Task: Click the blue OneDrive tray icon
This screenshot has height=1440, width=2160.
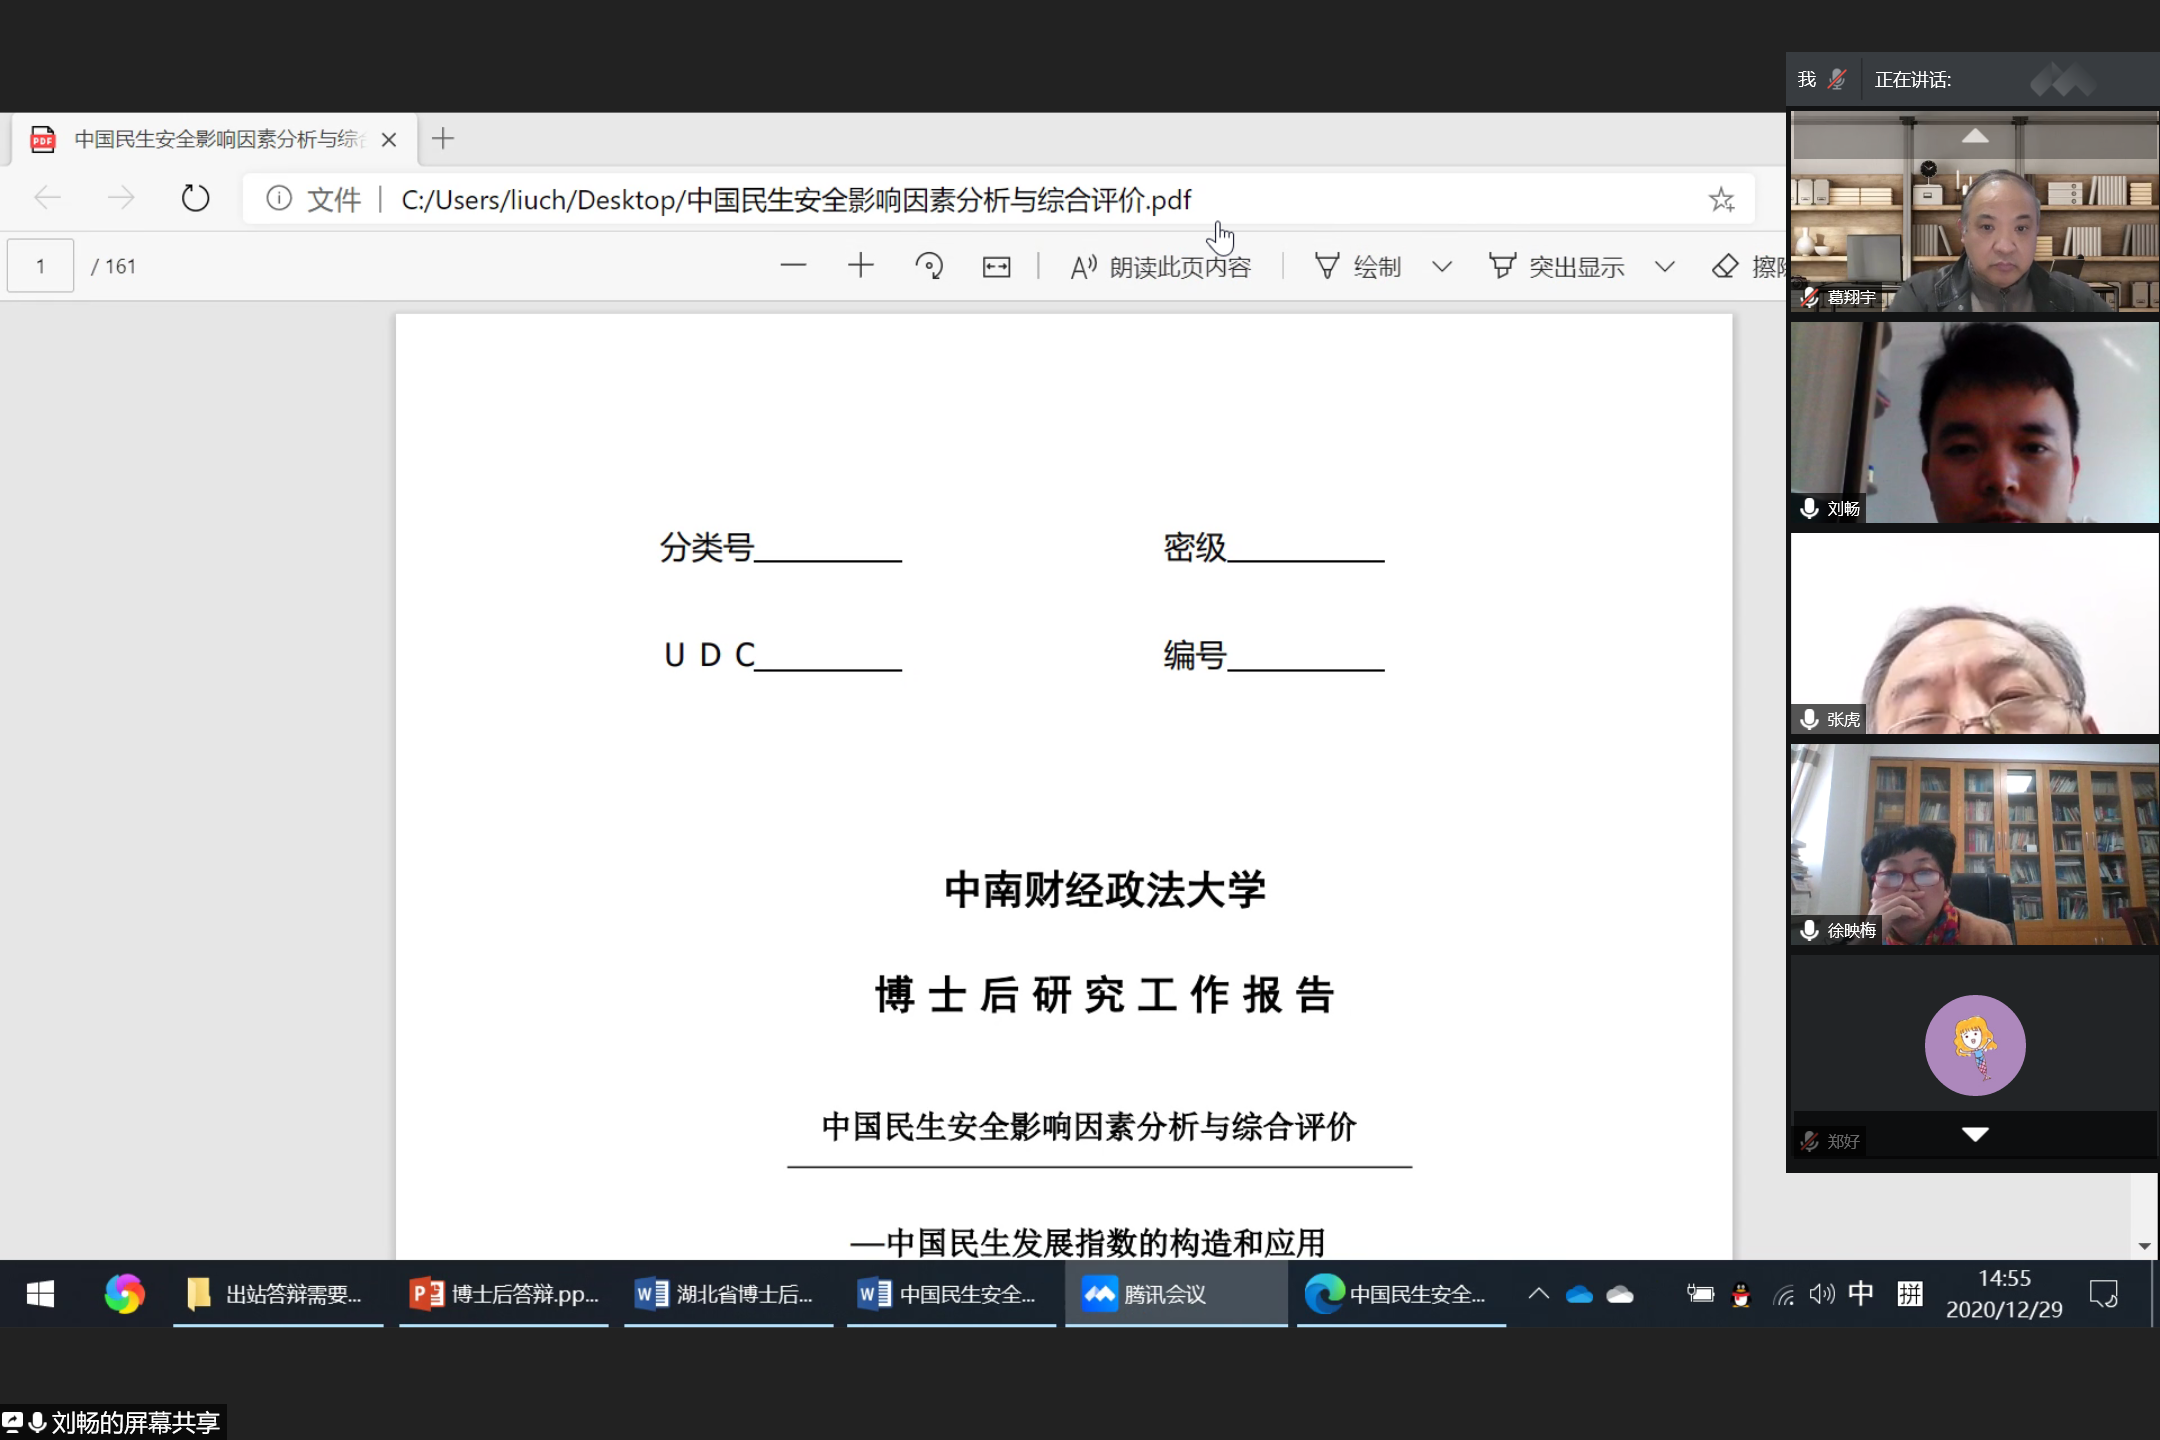Action: point(1579,1295)
